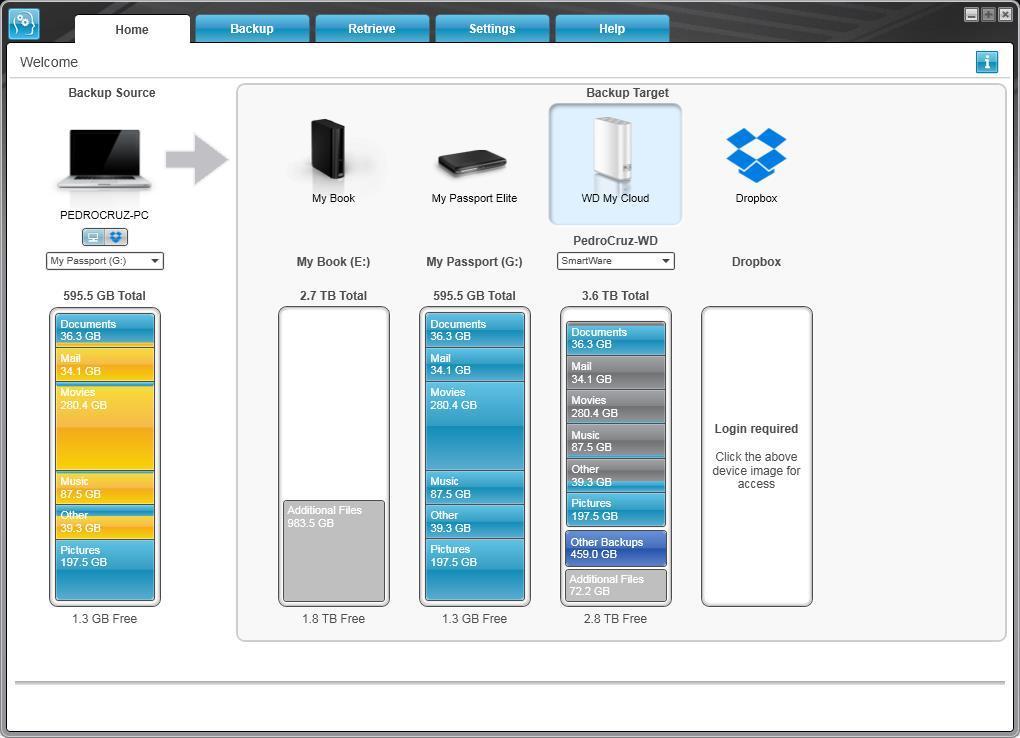Image resolution: width=1020 pixels, height=738 pixels.
Task: Select Other Backups 459.0 GB segment
Action: pos(615,548)
